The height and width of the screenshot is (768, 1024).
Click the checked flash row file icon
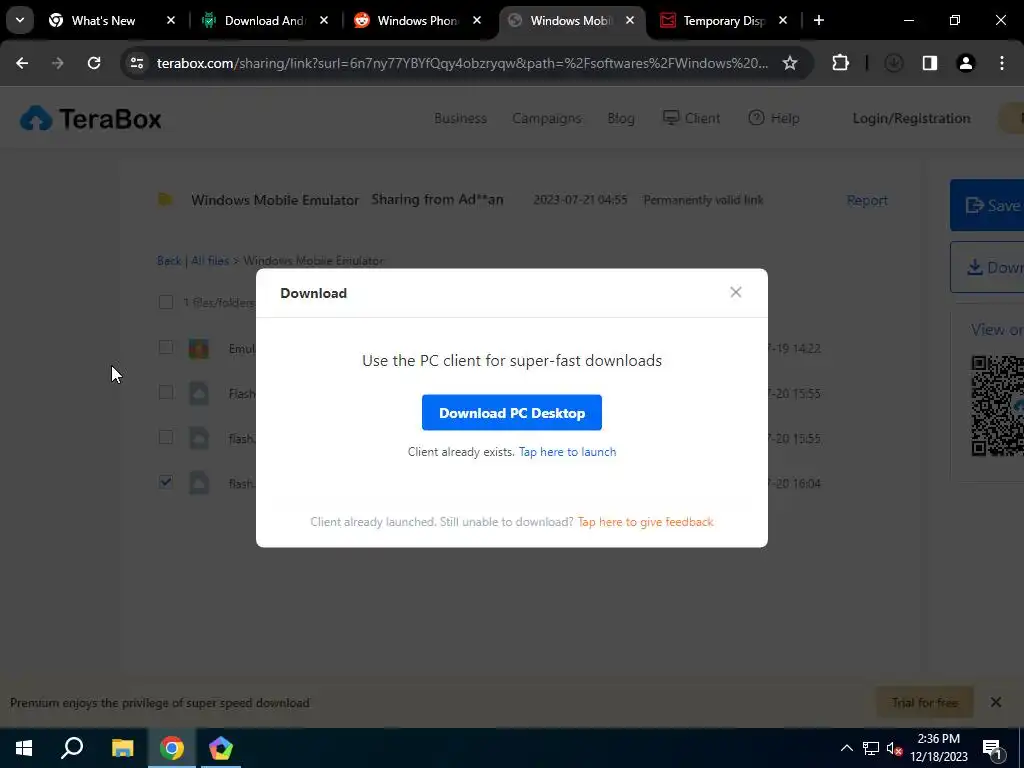pos(199,483)
